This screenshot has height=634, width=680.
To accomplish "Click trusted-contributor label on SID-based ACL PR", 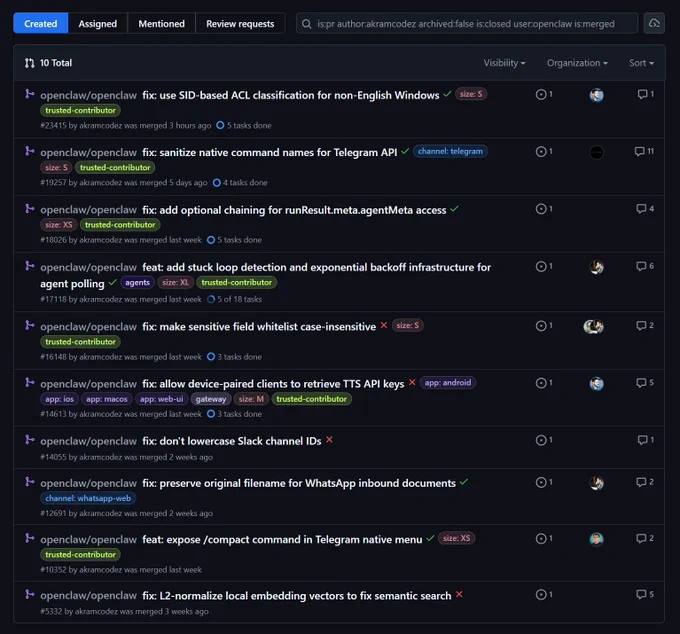I will (x=80, y=111).
